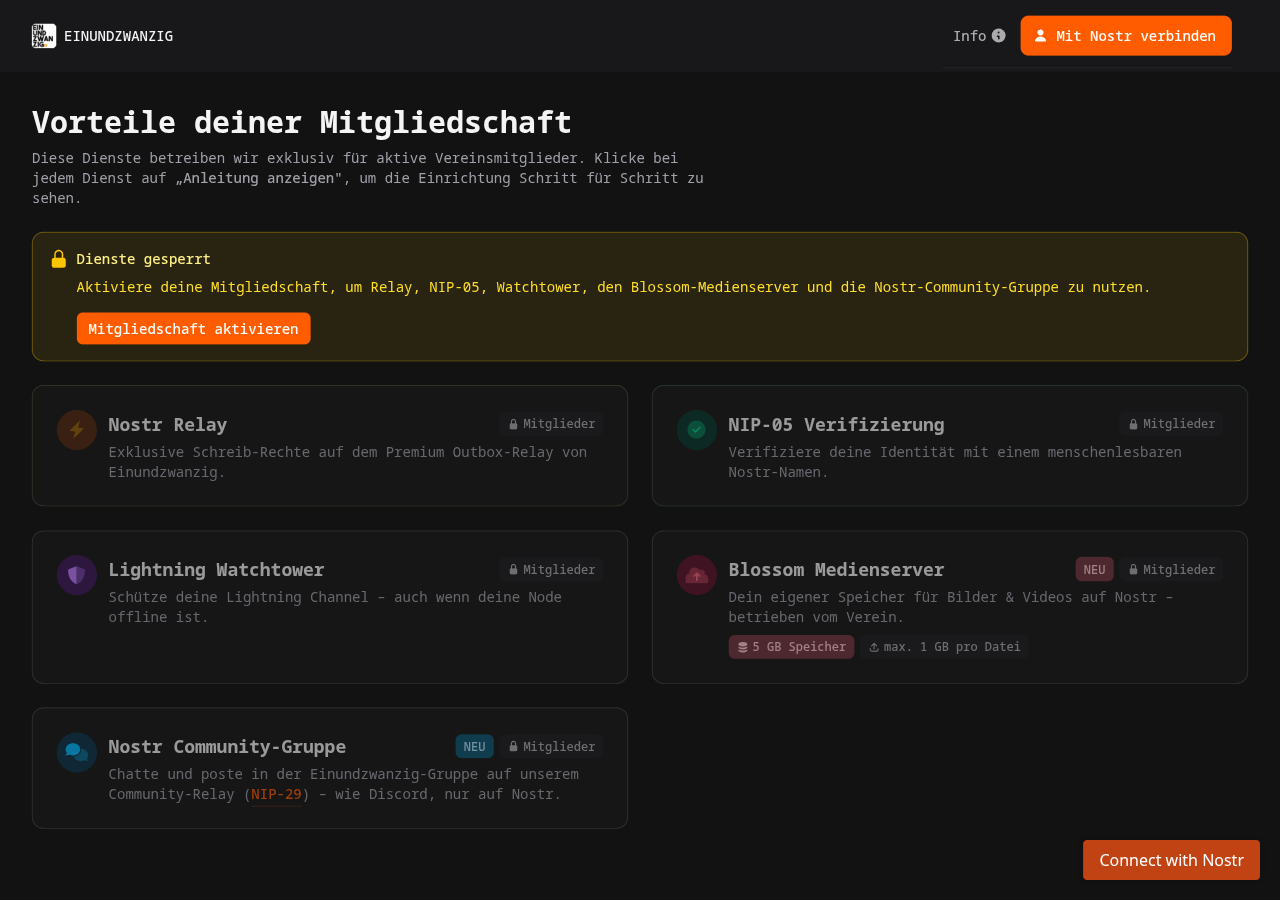The width and height of the screenshot is (1280, 900).
Task: Click the lock icon in Community-Gruppe Mitglieder badge
Action: [514, 746]
